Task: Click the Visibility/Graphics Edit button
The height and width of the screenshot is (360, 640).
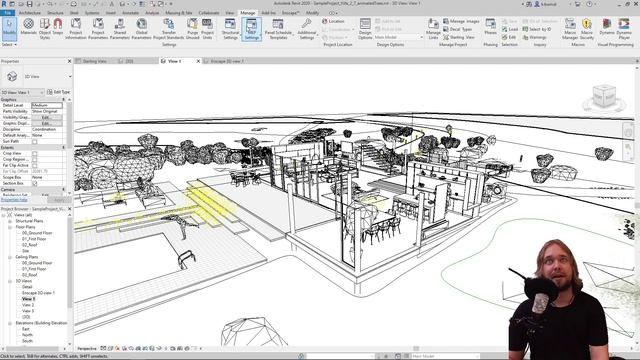Action: tap(47, 118)
